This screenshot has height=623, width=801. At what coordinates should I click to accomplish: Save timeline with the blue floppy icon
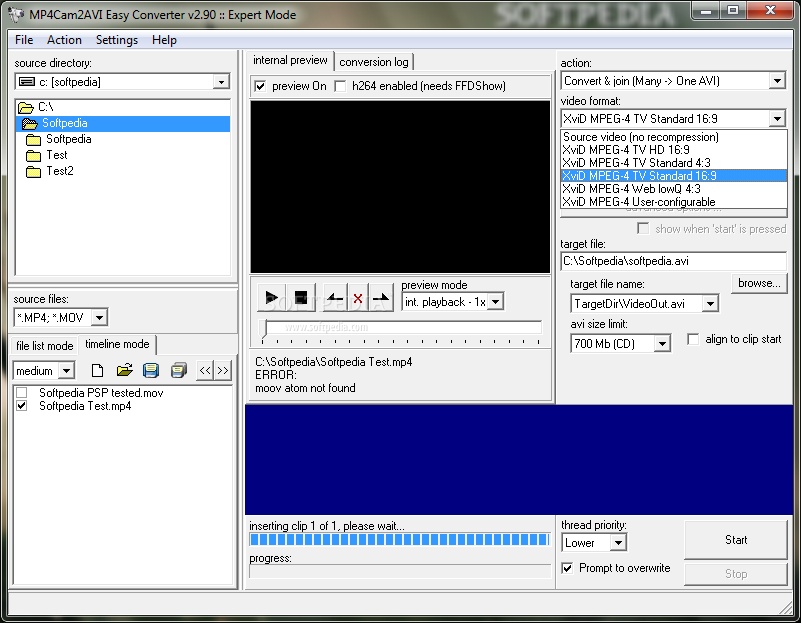click(151, 370)
